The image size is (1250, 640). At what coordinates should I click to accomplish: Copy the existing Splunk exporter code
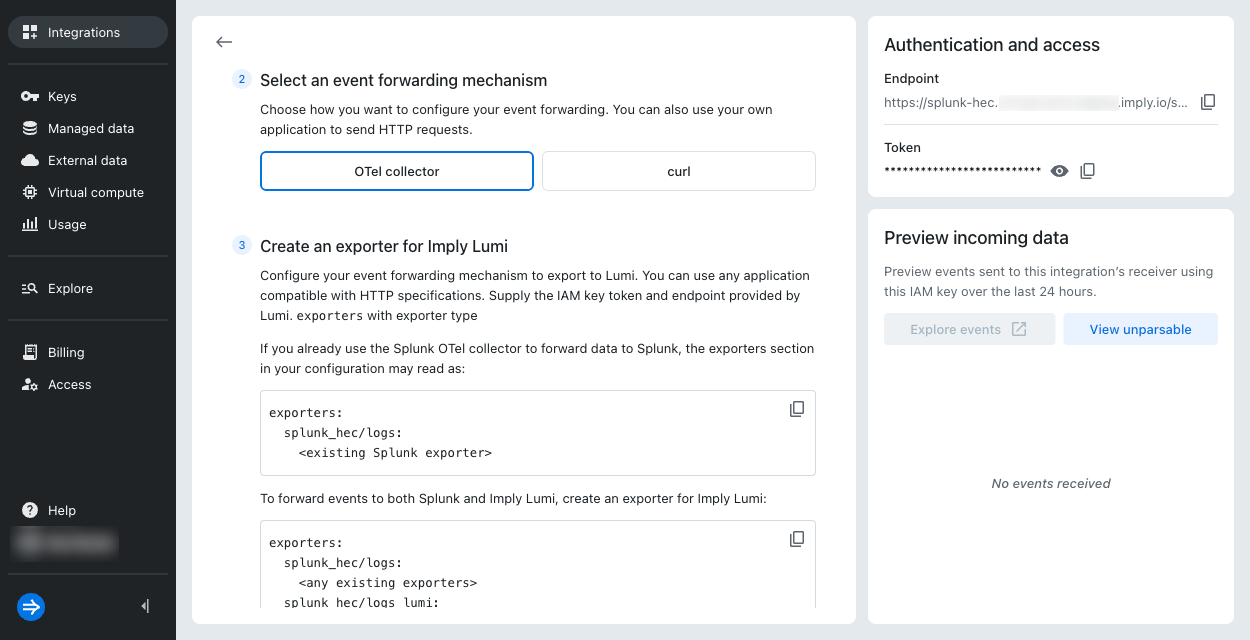(x=797, y=409)
